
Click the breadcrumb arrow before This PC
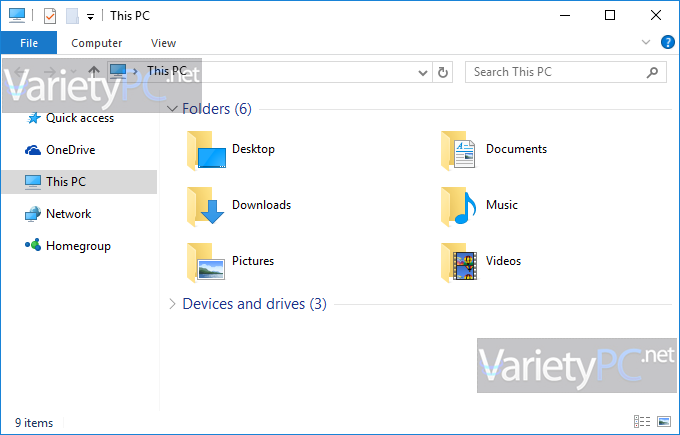(x=136, y=72)
